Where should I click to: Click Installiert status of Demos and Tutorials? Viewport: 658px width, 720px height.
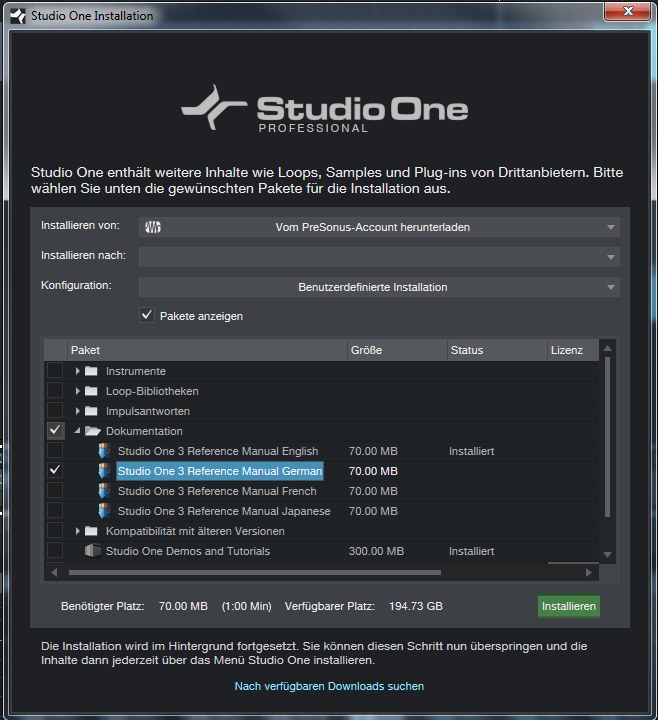click(472, 551)
